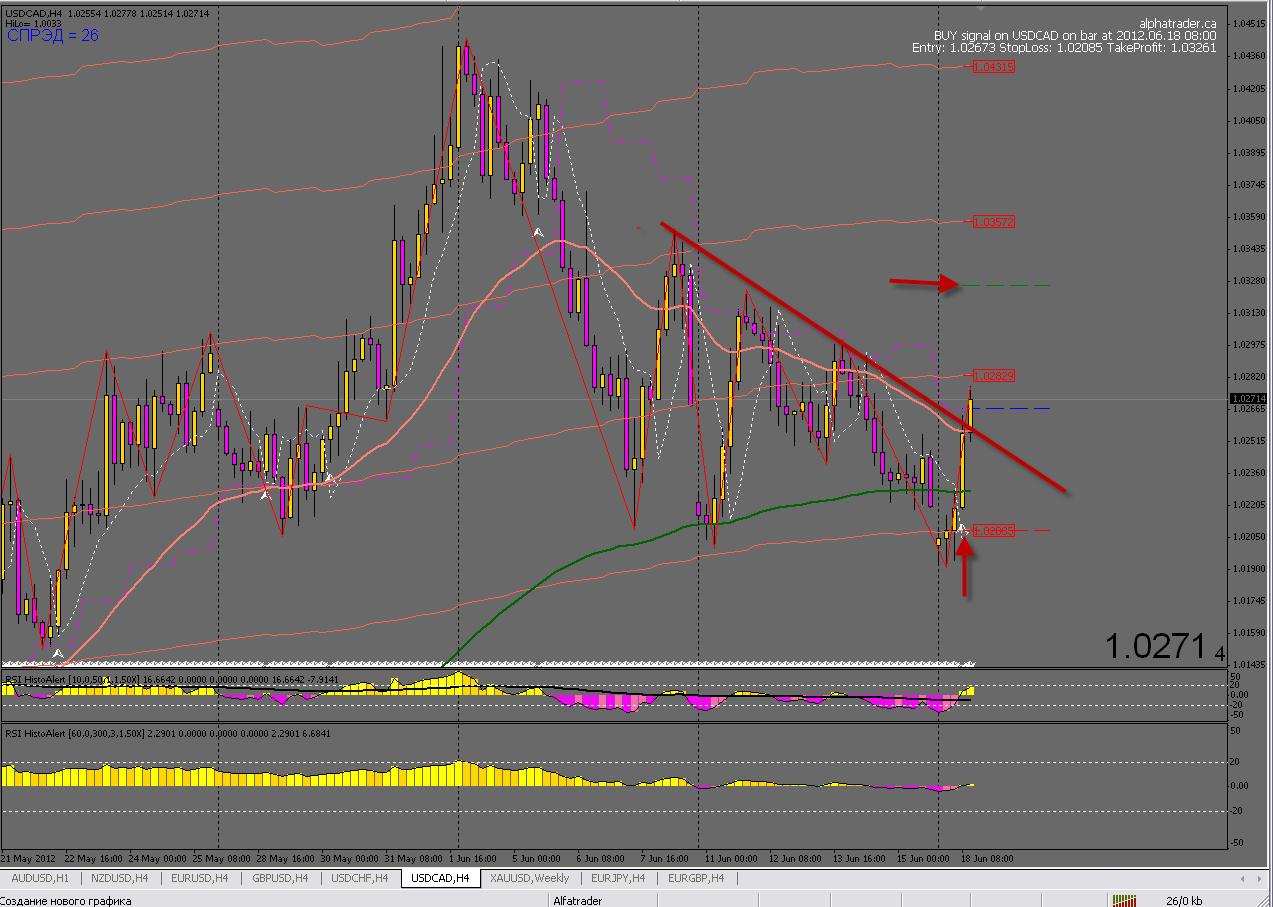Click the red 1.02085 stop-loss price label
Viewport: 1273px width, 907px height.
994,531
